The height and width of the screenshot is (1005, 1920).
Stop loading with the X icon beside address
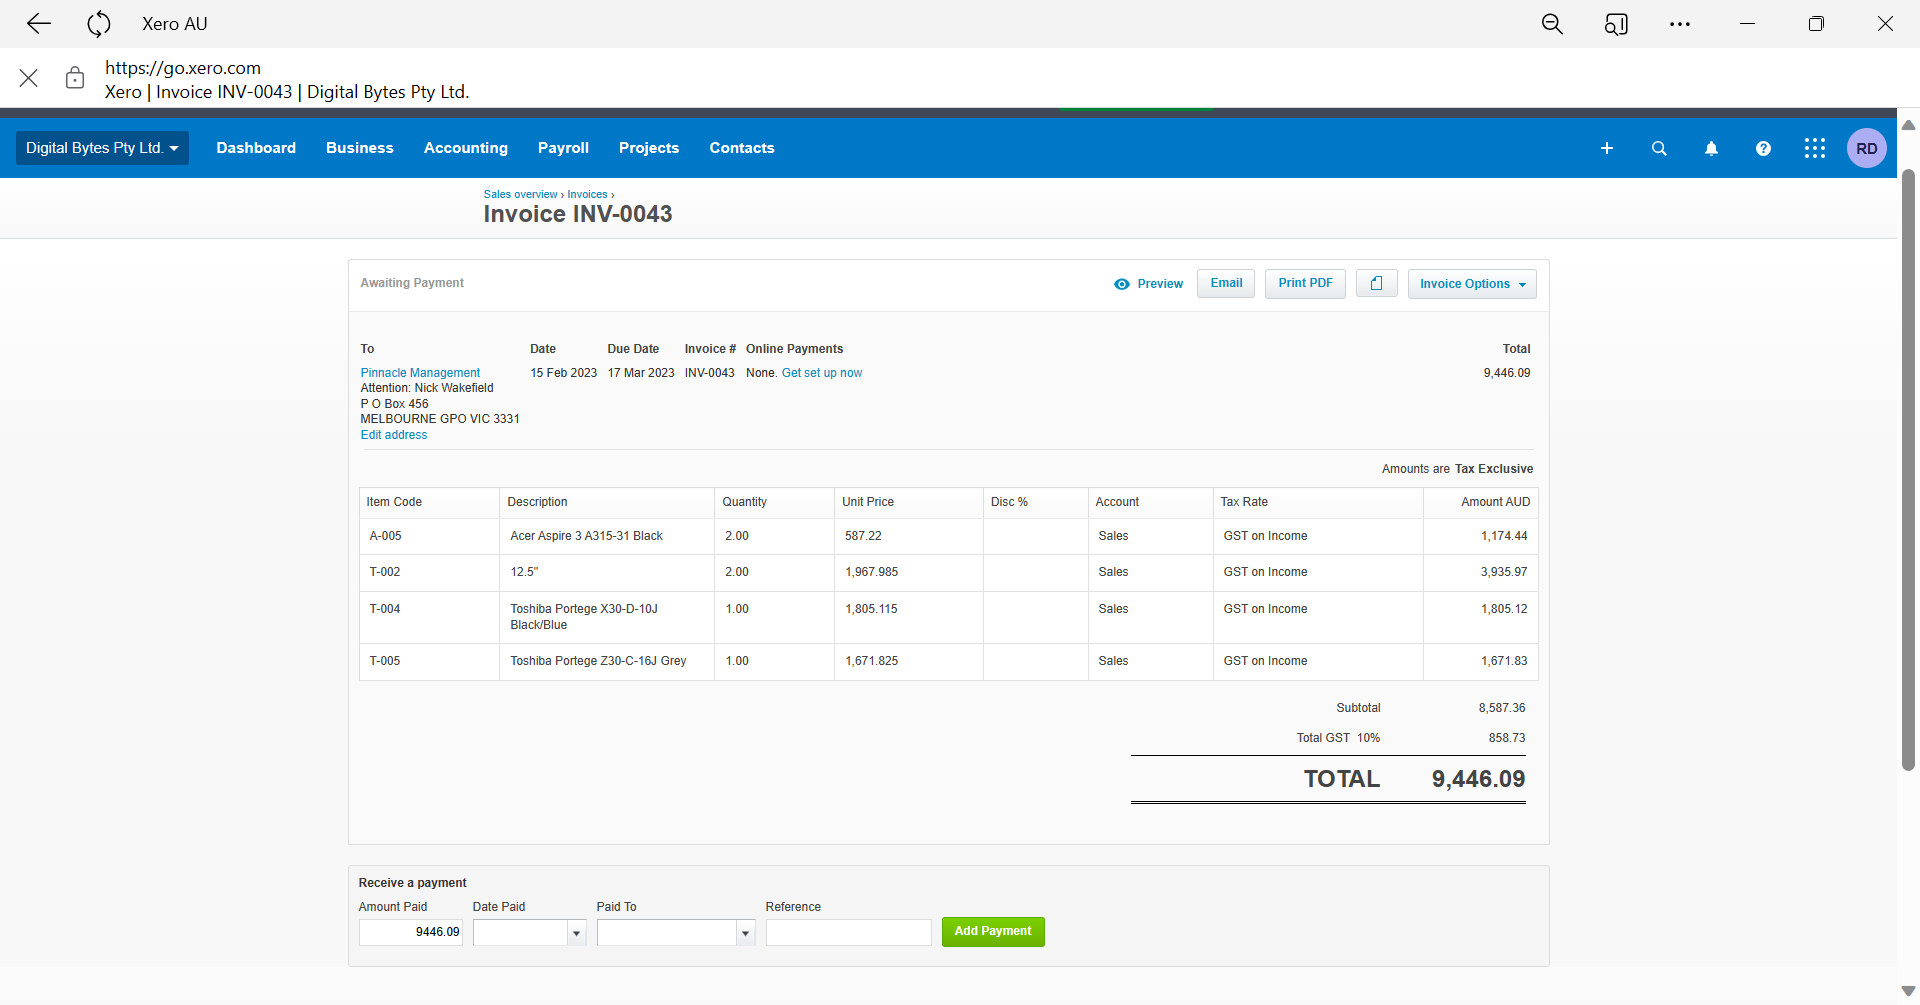[29, 78]
